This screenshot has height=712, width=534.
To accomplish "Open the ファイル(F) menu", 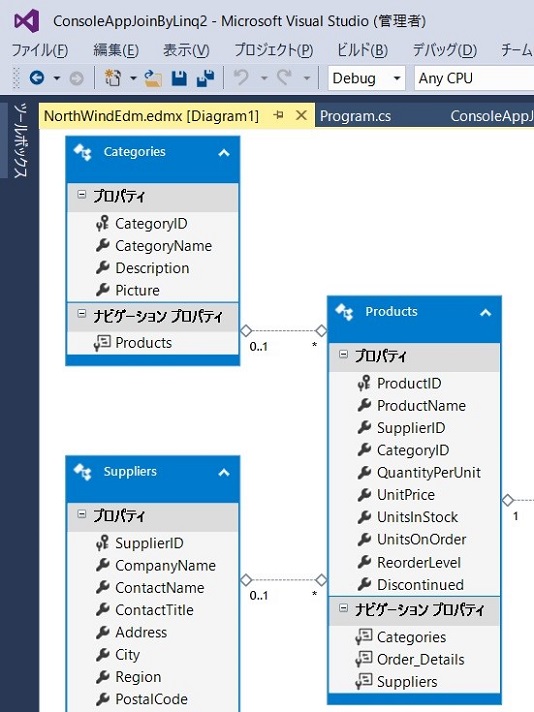I will 40,49.
